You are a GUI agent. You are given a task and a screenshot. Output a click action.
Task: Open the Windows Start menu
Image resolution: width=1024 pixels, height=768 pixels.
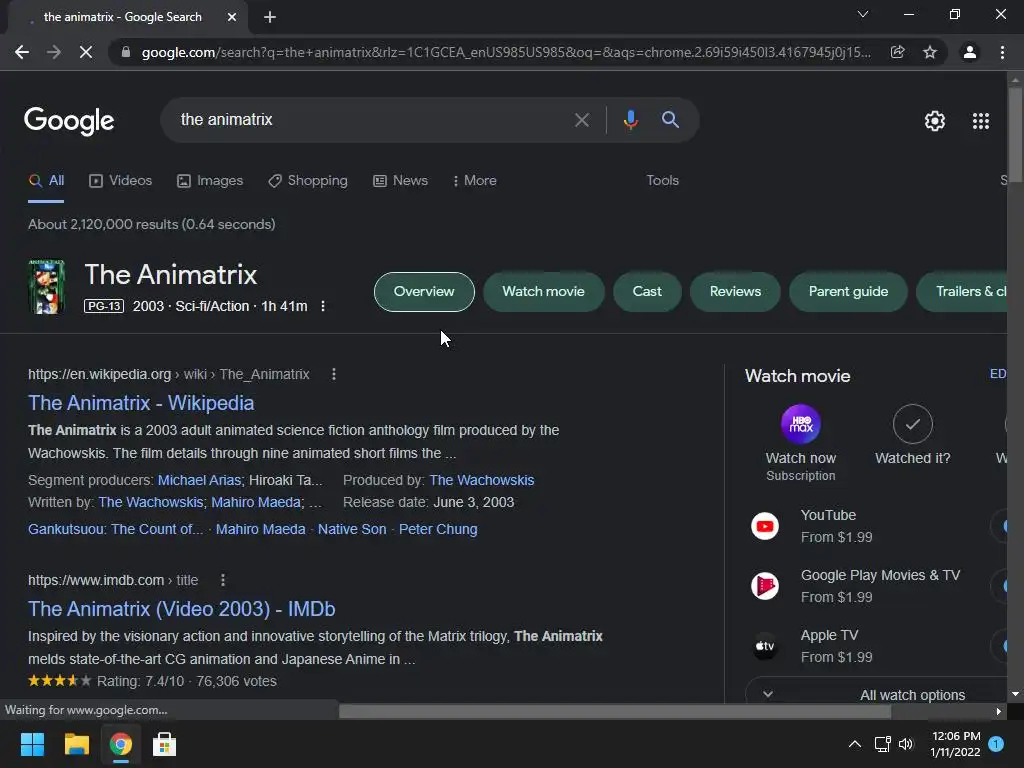32,744
